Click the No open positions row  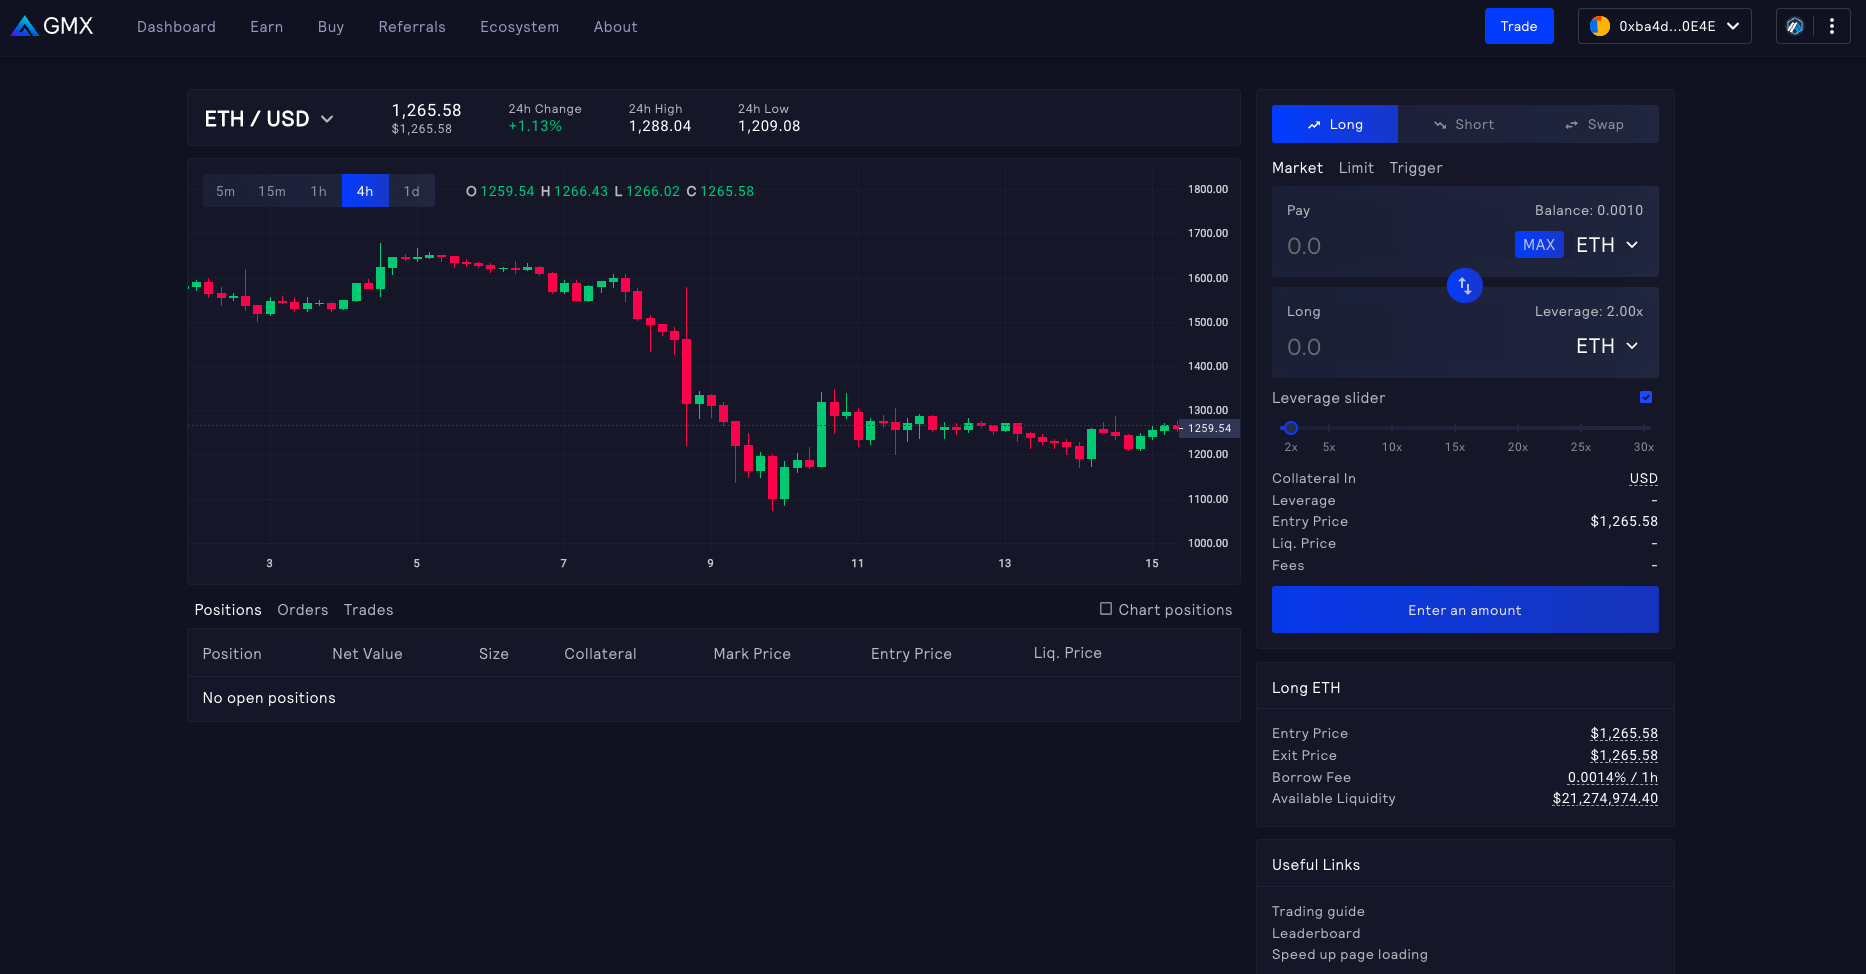point(714,698)
